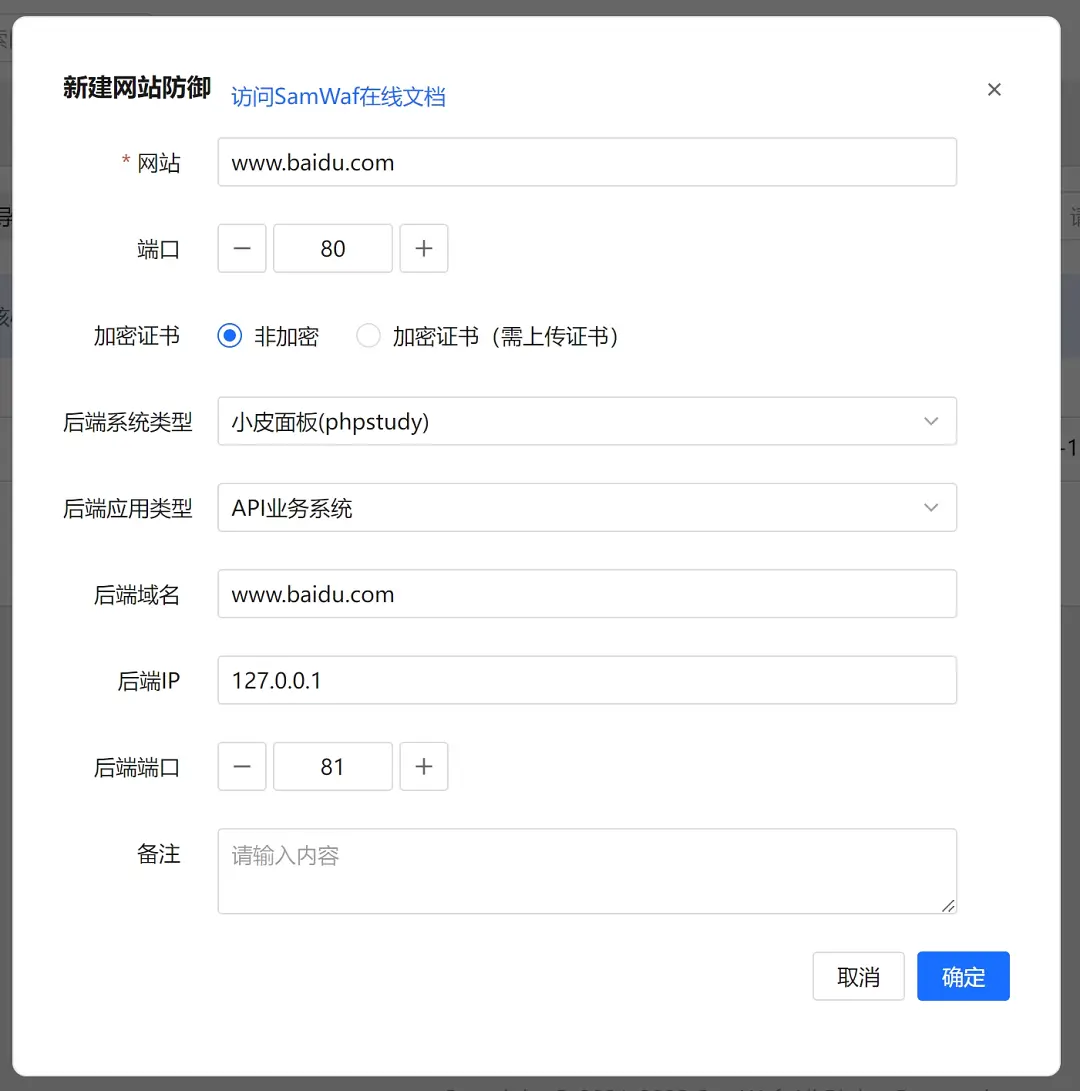Select 加密证书（需上传证书）option
Image resolution: width=1080 pixels, height=1091 pixels.
(x=368, y=337)
